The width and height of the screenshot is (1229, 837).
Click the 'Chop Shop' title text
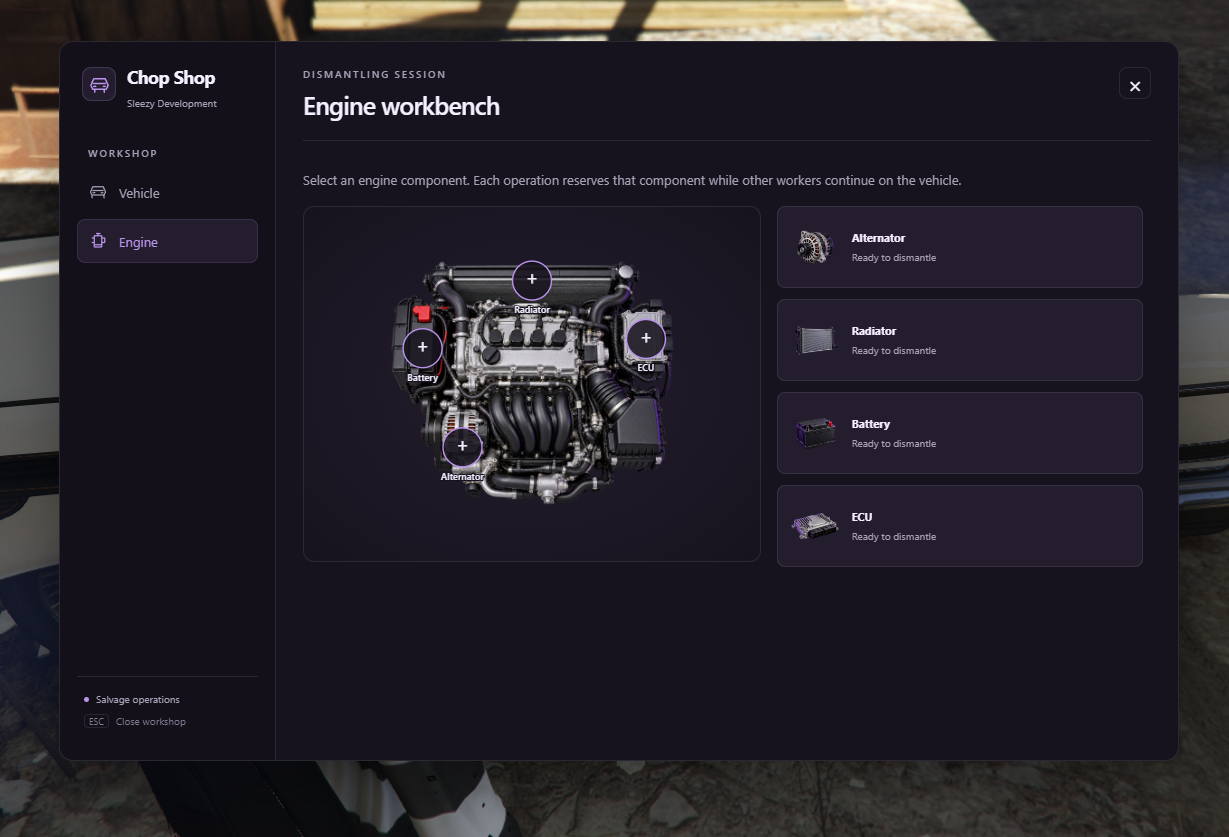point(171,78)
